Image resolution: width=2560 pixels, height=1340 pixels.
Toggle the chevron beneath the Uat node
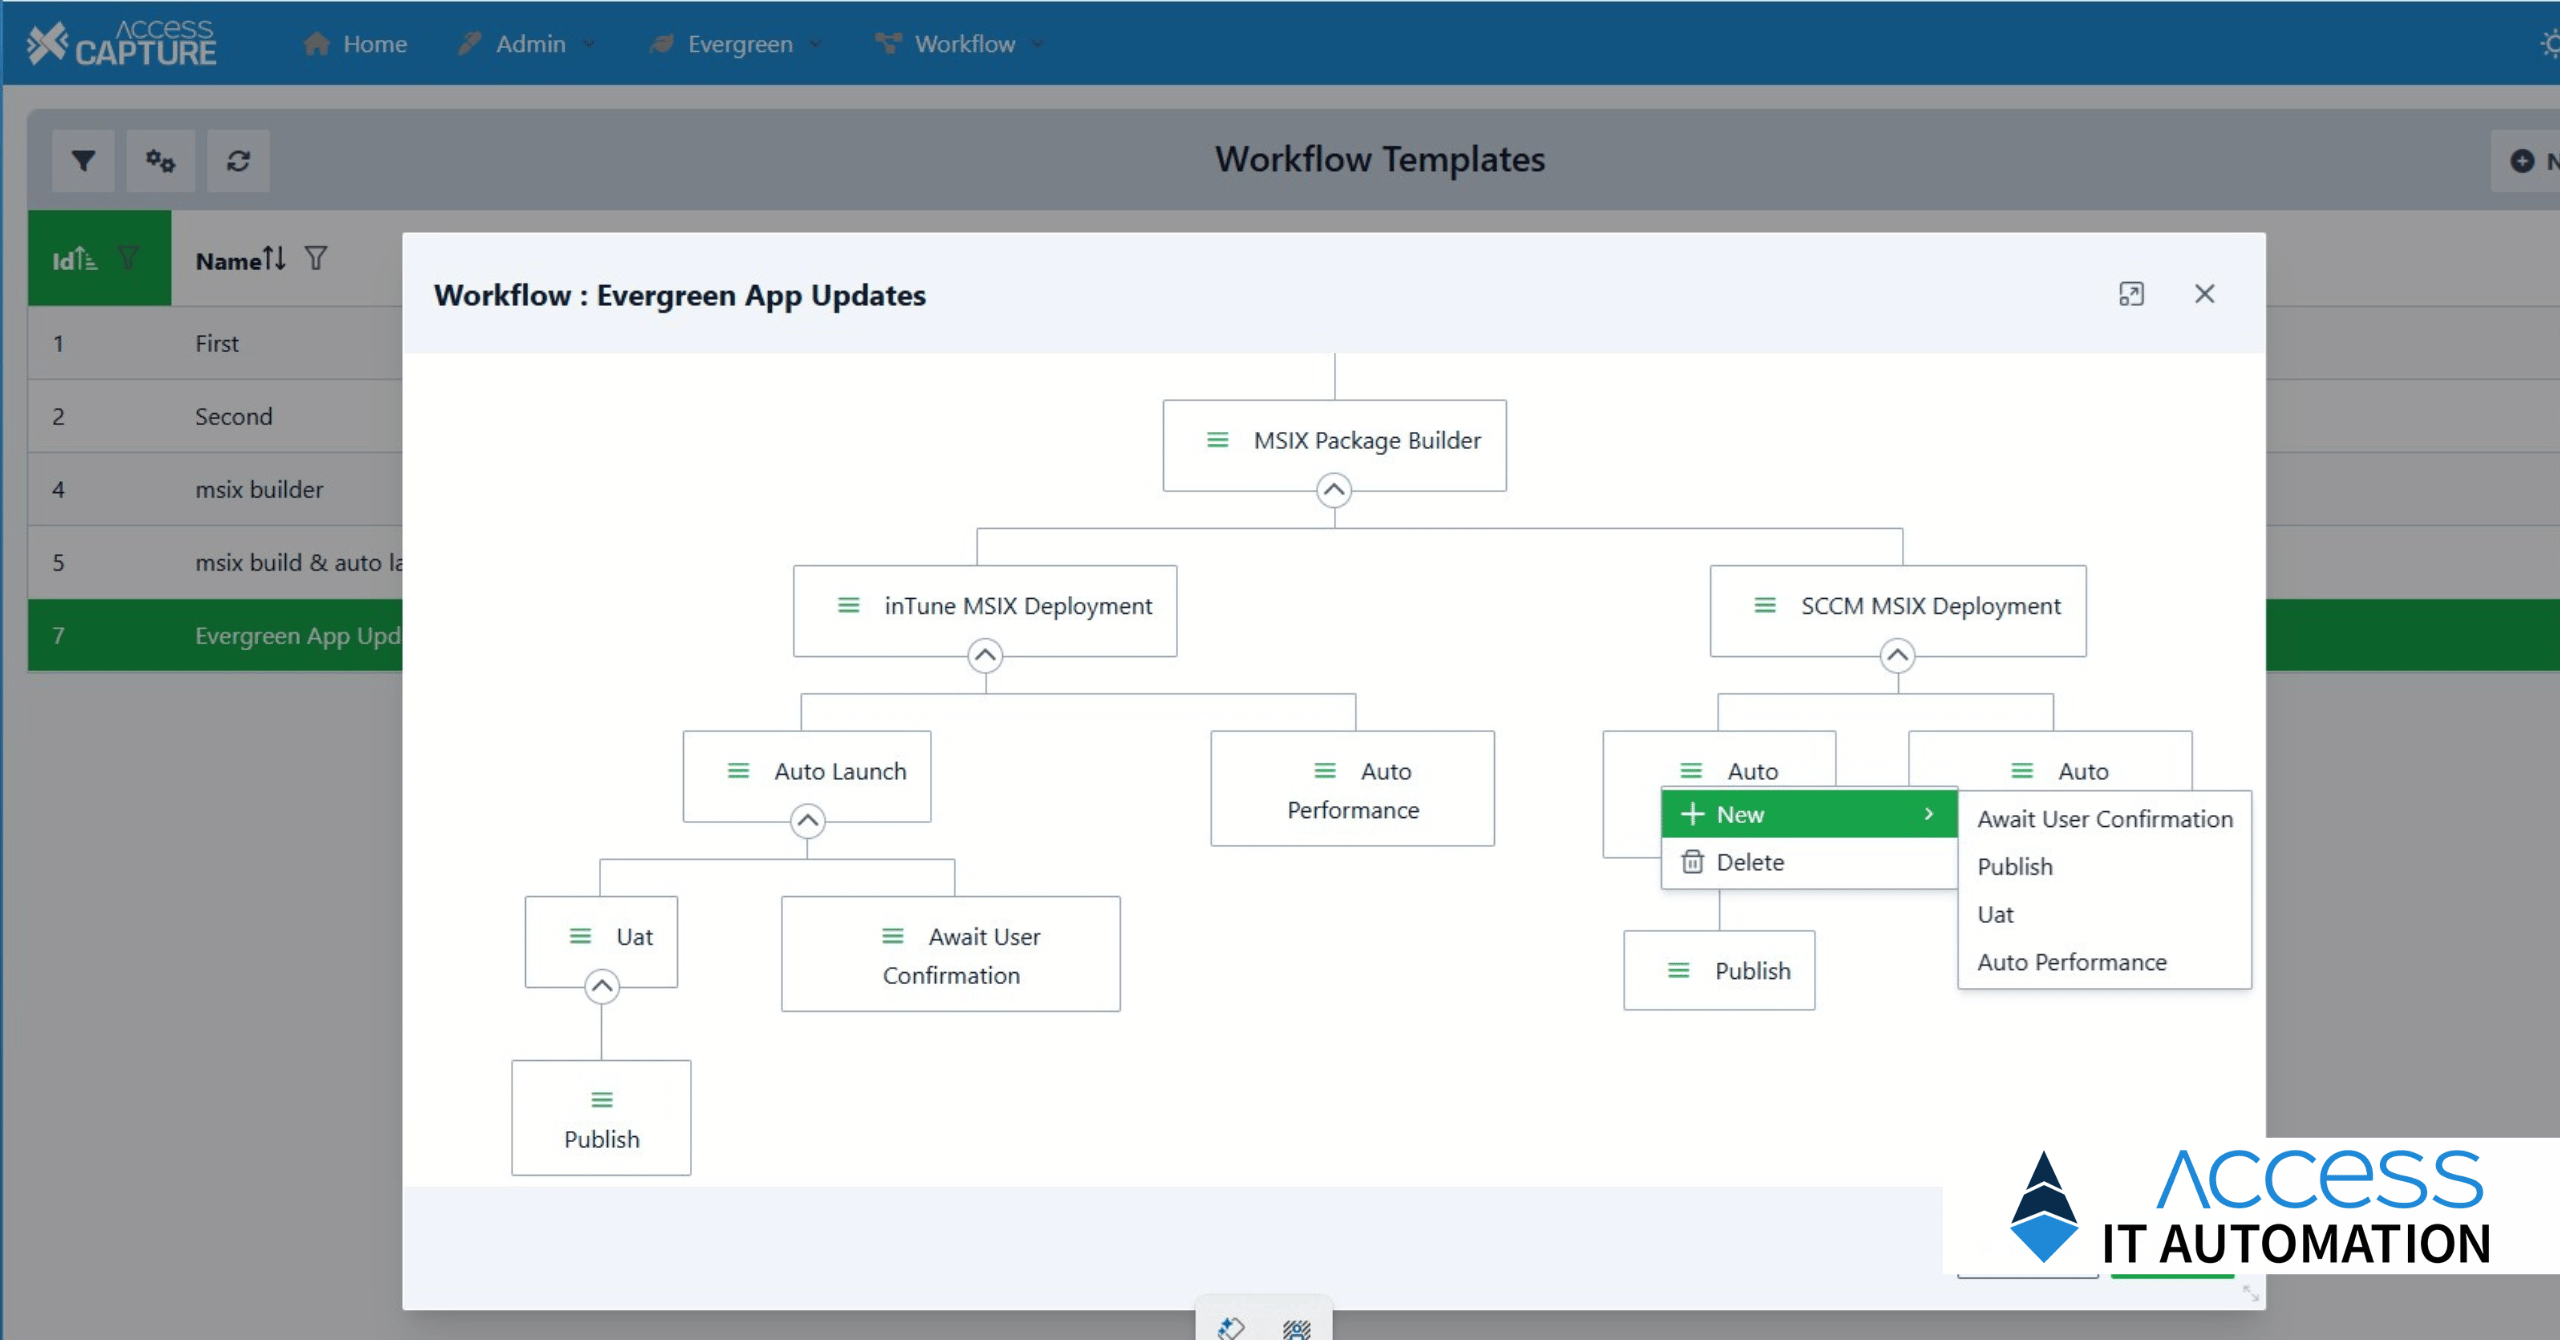point(601,986)
